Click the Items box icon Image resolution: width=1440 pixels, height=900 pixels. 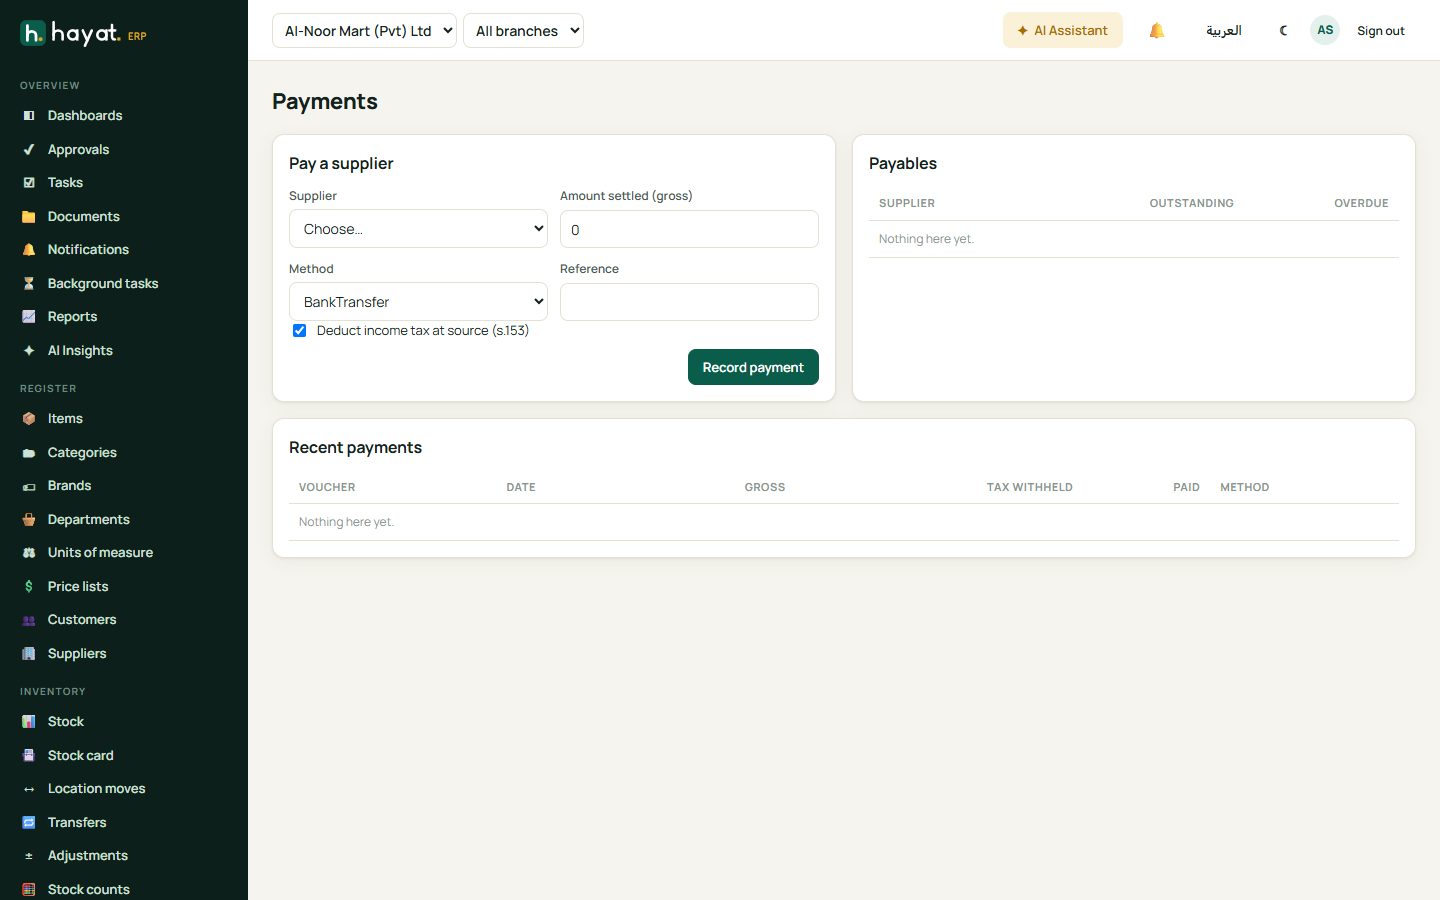pyautogui.click(x=29, y=419)
